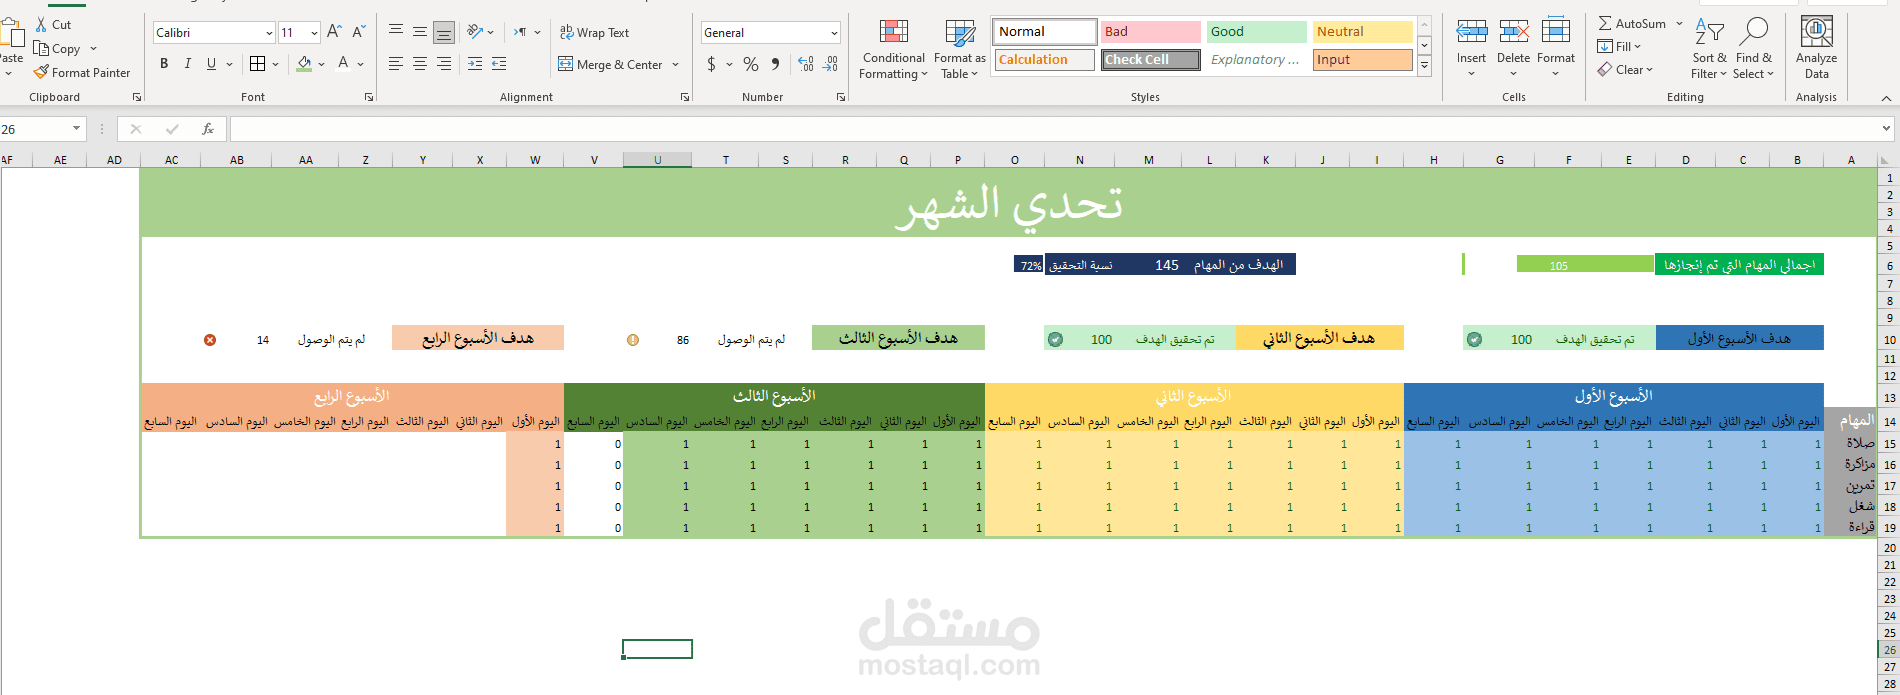Toggle Italic formatting
Viewport: 1900px width, 695px height.
187,63
